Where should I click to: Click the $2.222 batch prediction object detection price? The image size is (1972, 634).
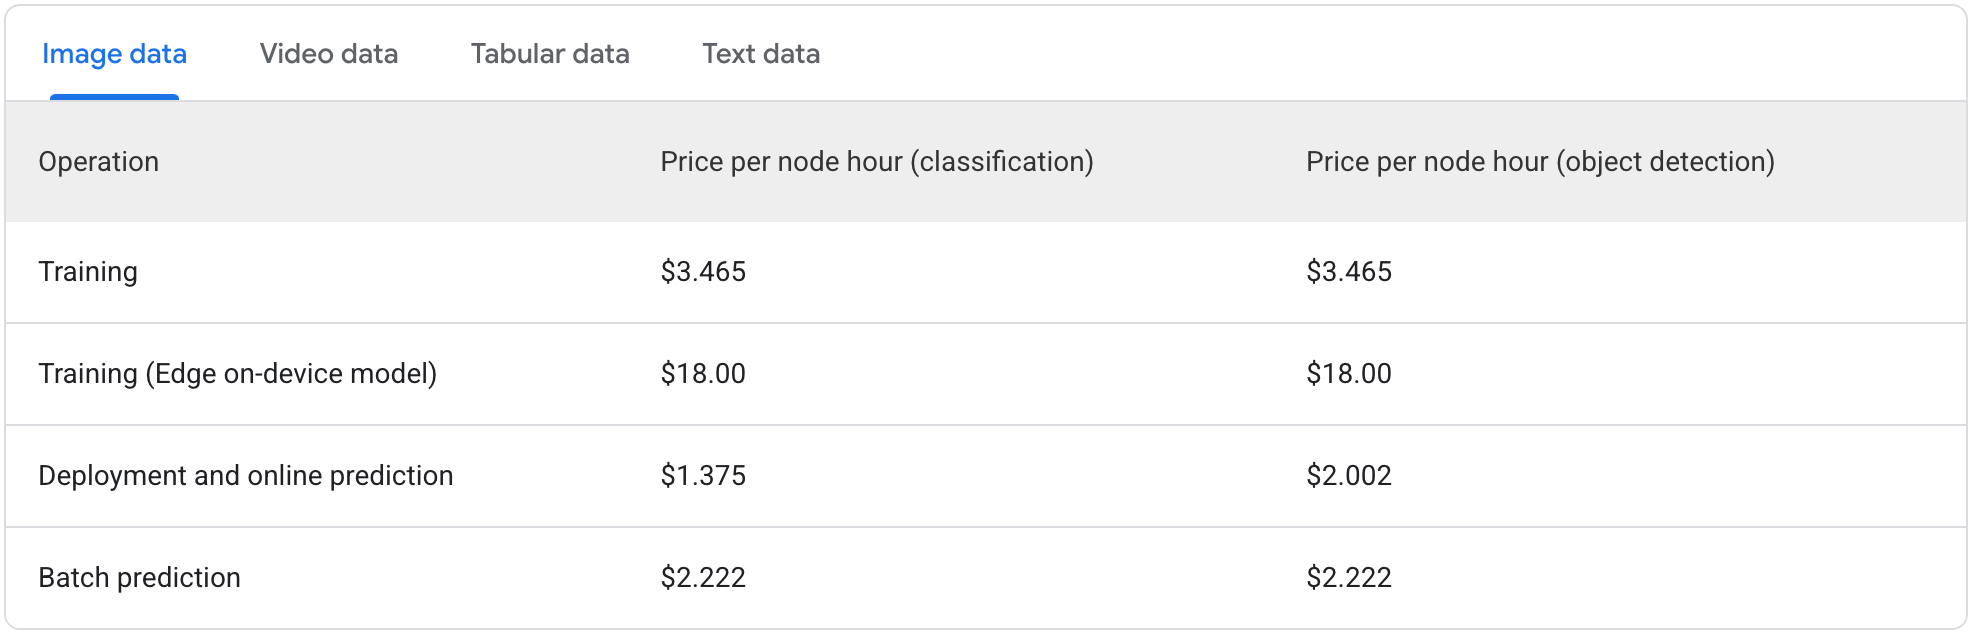[1348, 577]
